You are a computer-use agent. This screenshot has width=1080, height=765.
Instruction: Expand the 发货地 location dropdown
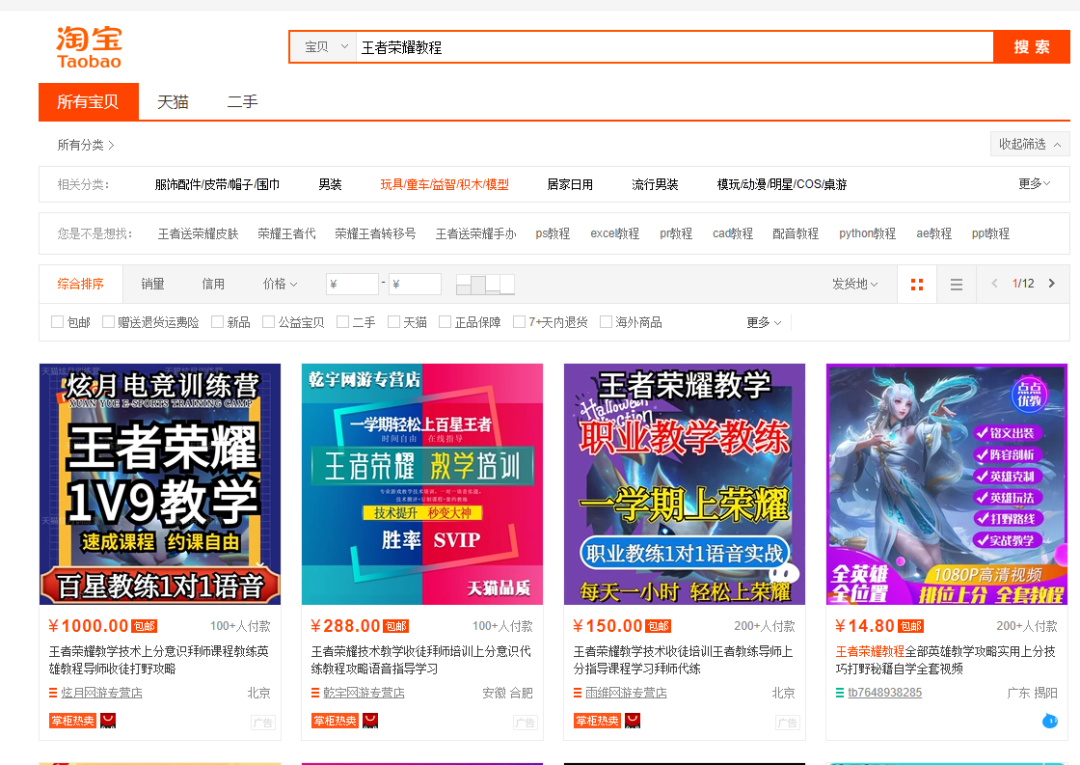[854, 284]
